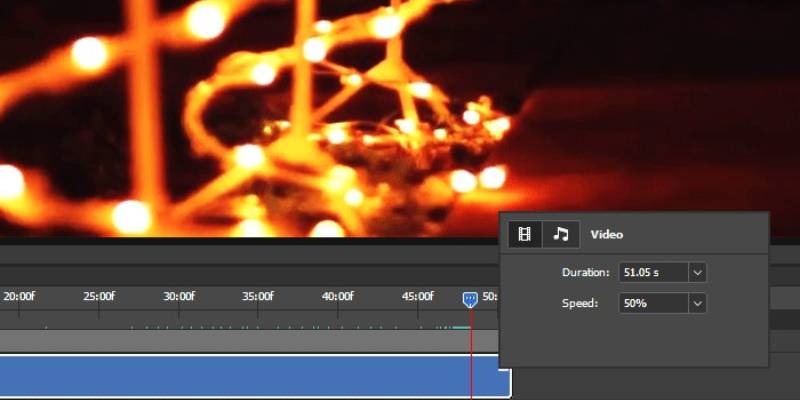The image size is (800, 400).
Task: Click the 45:00f mark on time ruler
Action: point(417,296)
